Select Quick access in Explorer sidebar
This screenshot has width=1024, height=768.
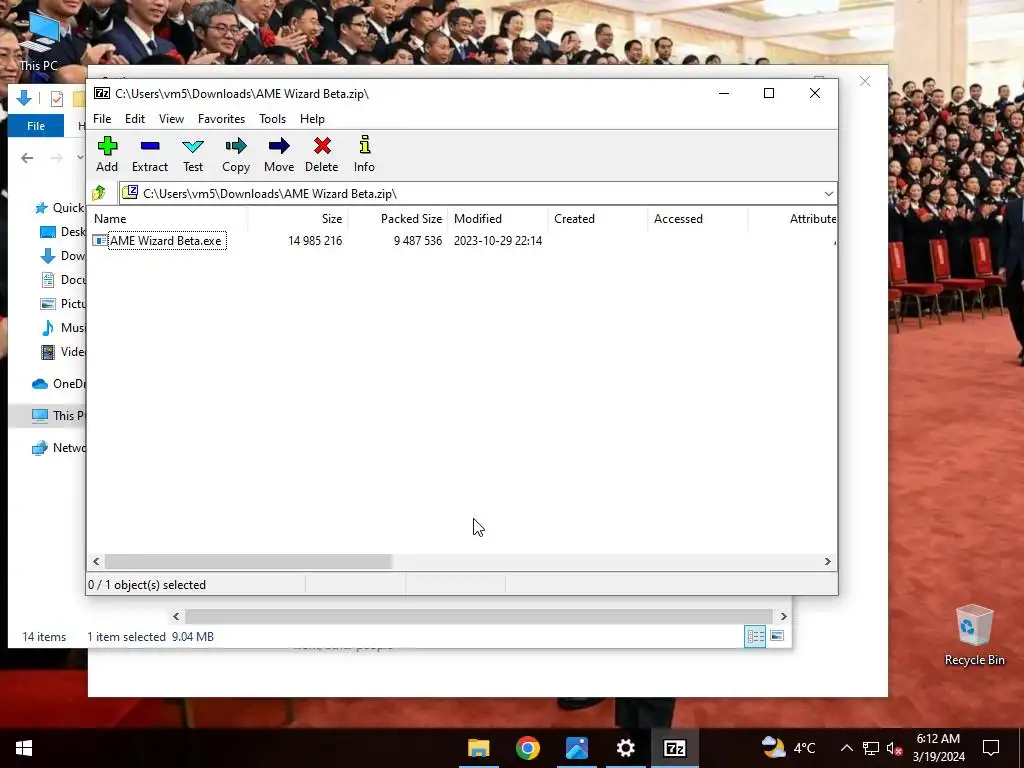59,208
